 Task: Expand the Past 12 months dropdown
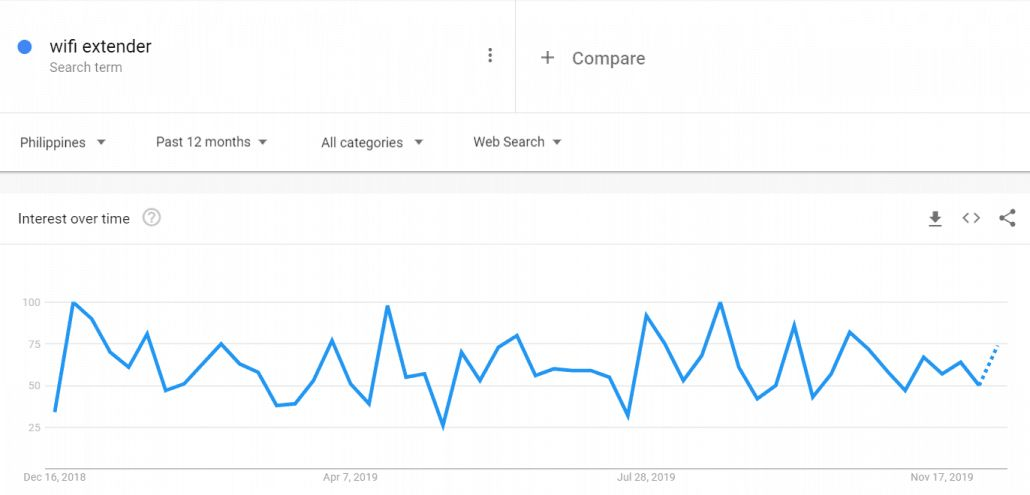click(212, 142)
